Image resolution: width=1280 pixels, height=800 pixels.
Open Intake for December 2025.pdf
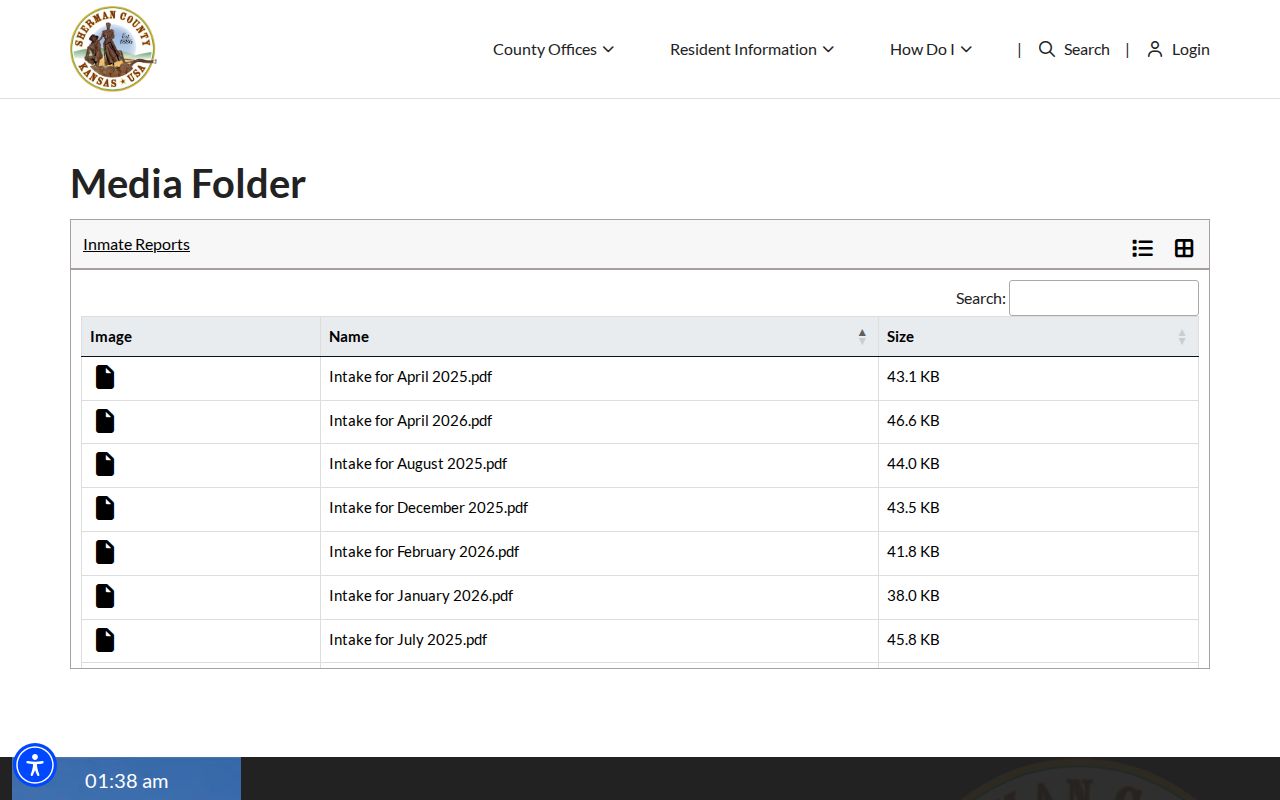(428, 508)
